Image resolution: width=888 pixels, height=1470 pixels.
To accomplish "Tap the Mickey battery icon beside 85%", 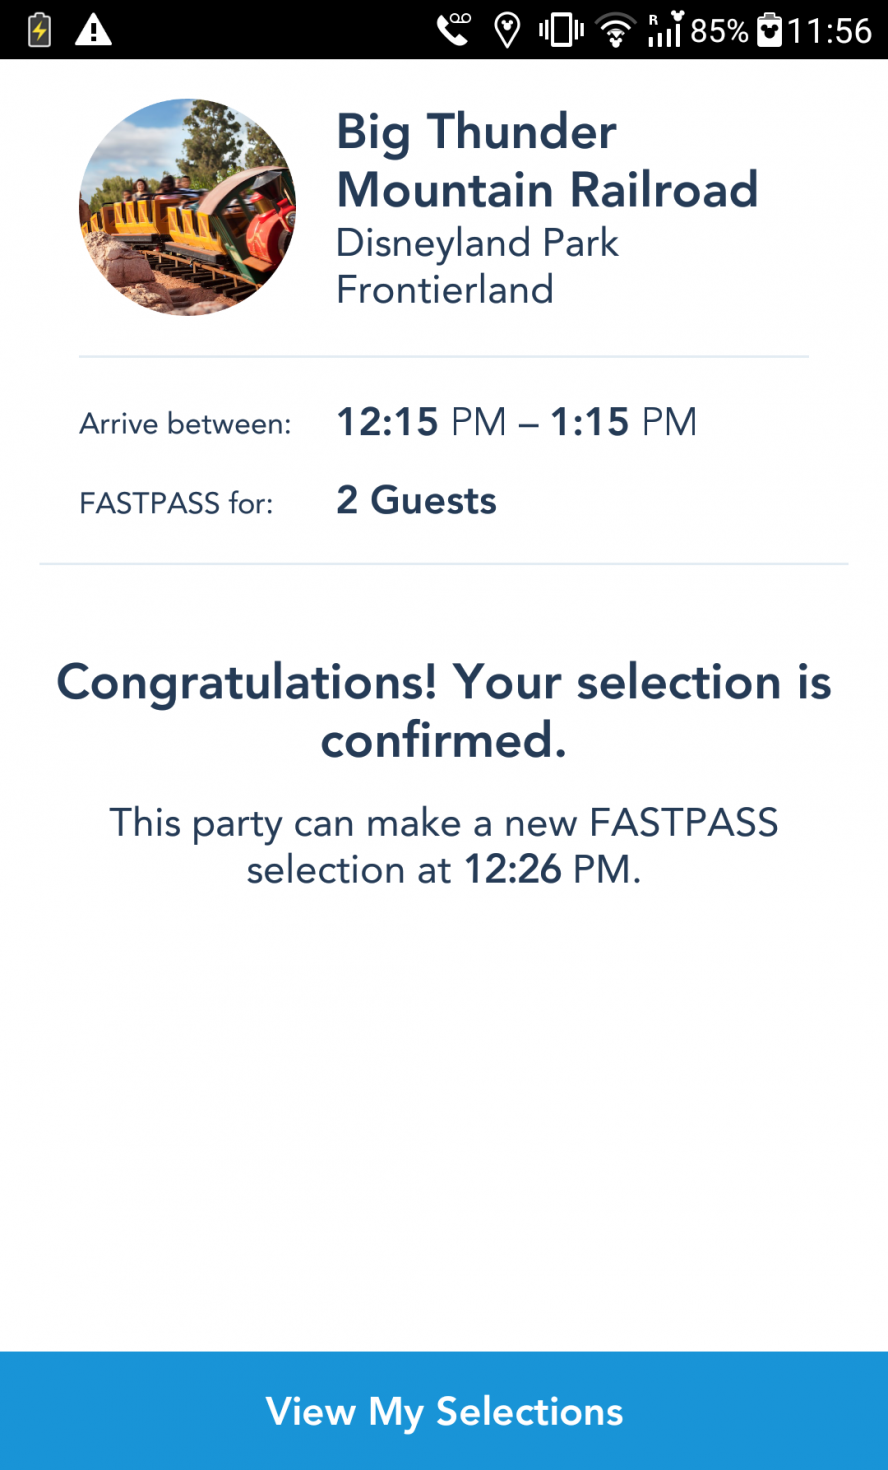I will point(769,30).
